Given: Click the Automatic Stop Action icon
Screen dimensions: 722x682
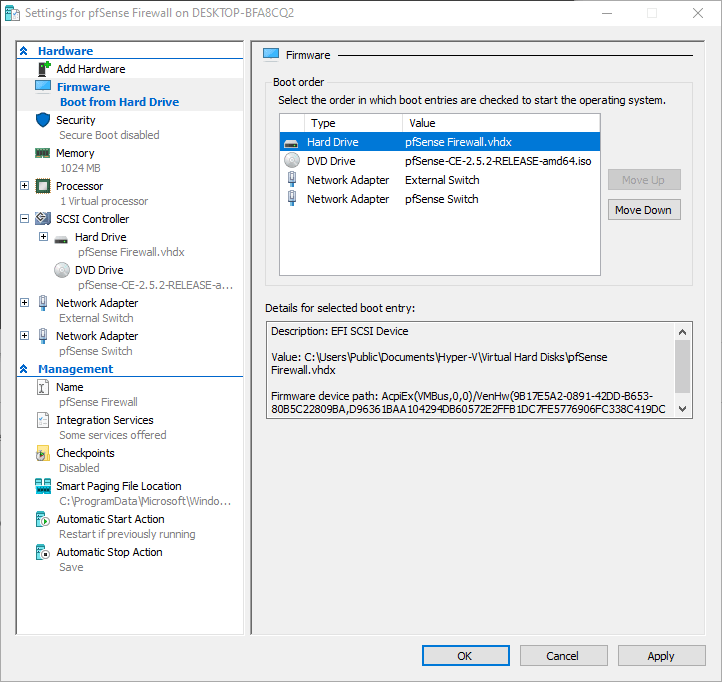Looking at the screenshot, I should pos(42,553).
